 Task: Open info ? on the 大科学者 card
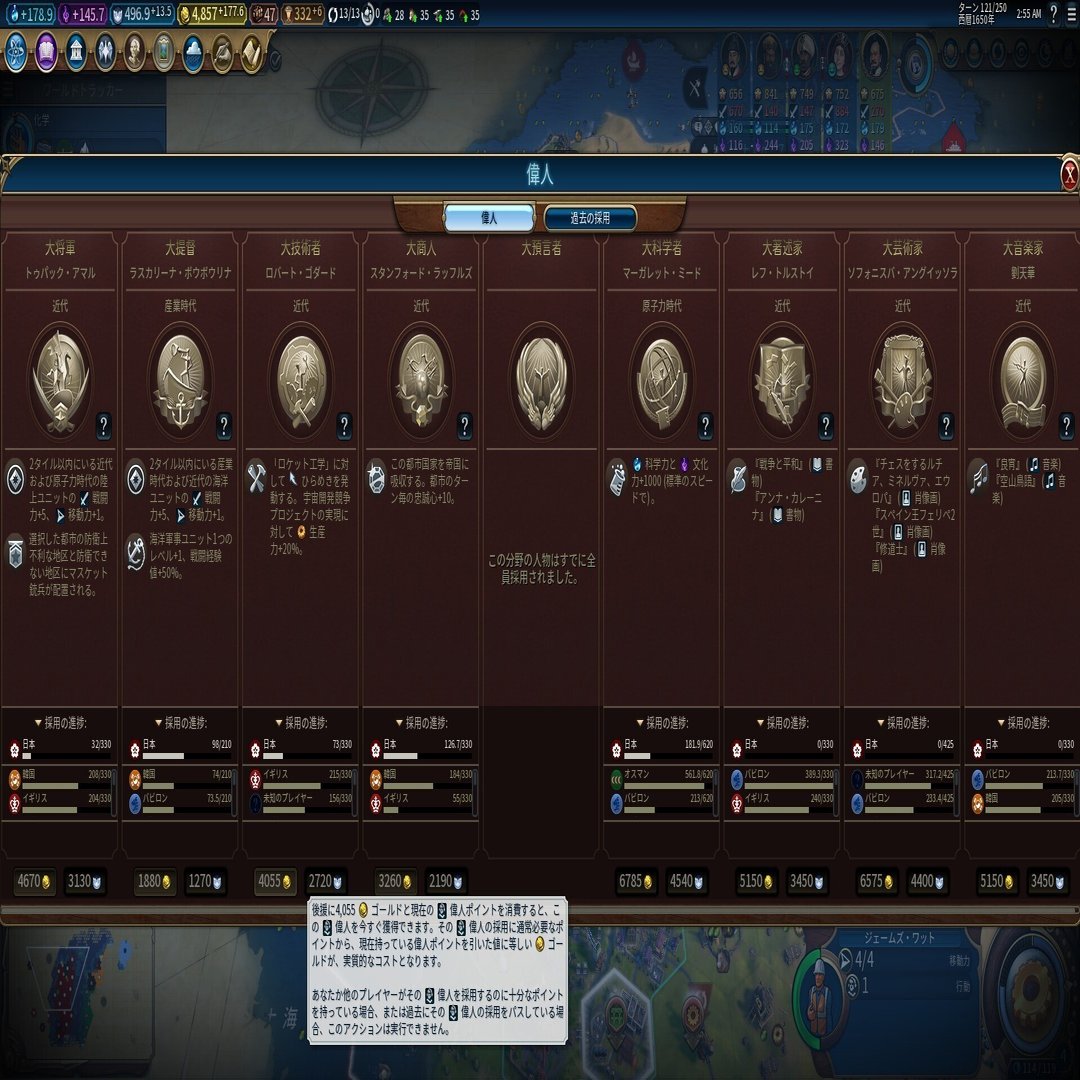(705, 426)
